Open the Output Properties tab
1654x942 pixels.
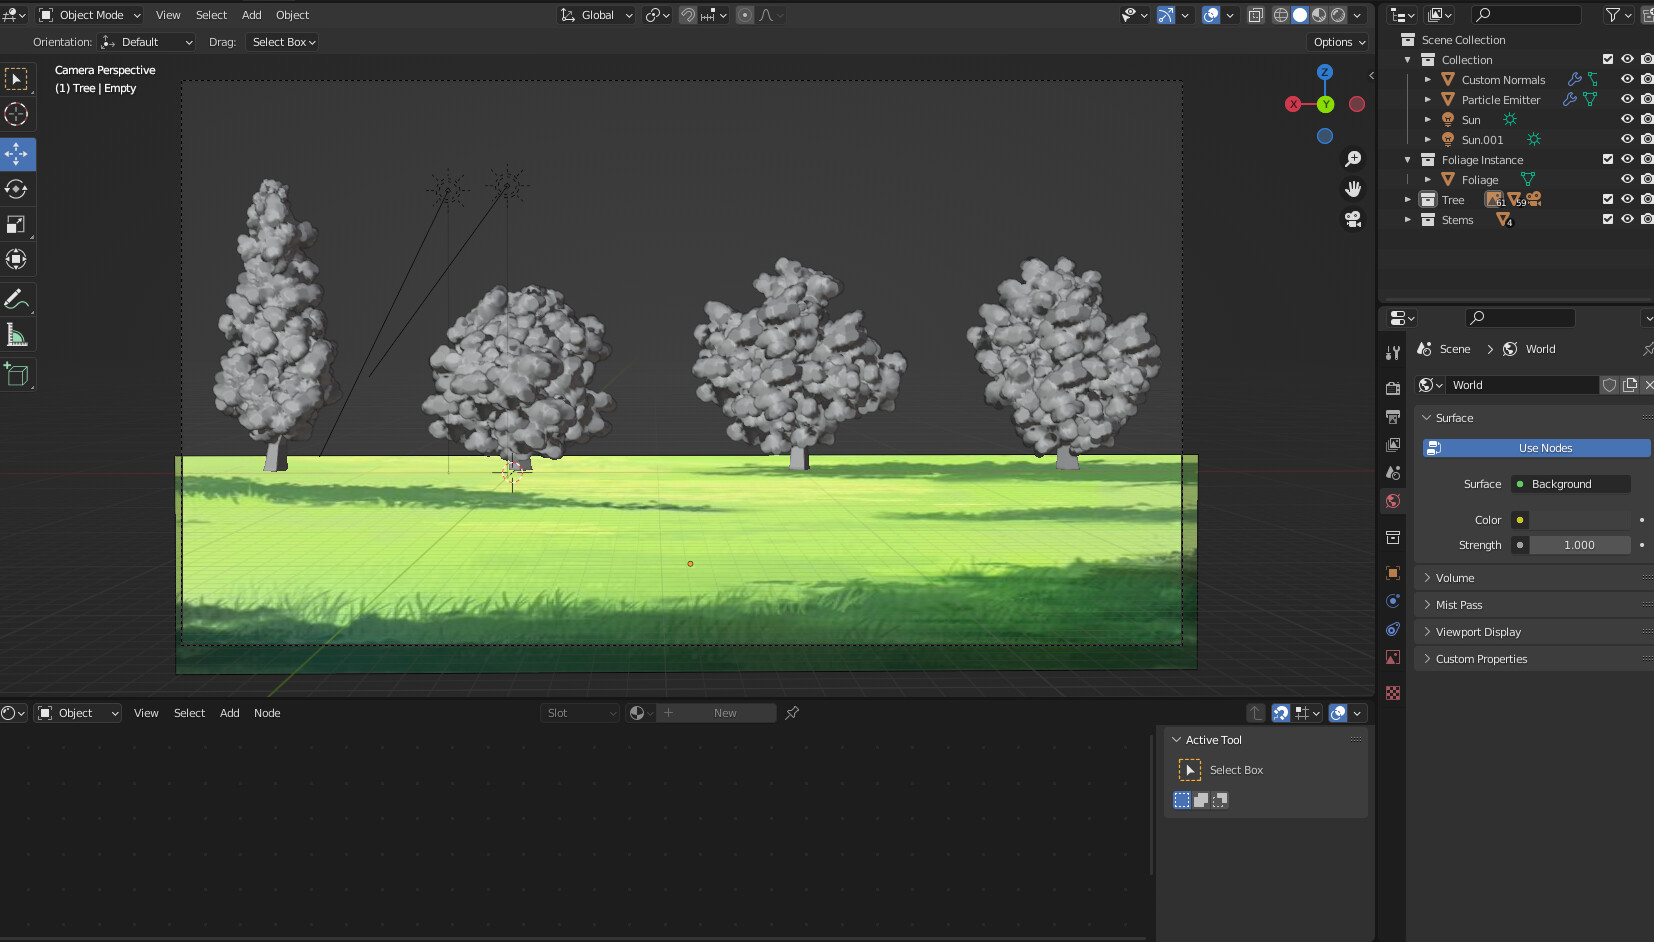(1393, 417)
